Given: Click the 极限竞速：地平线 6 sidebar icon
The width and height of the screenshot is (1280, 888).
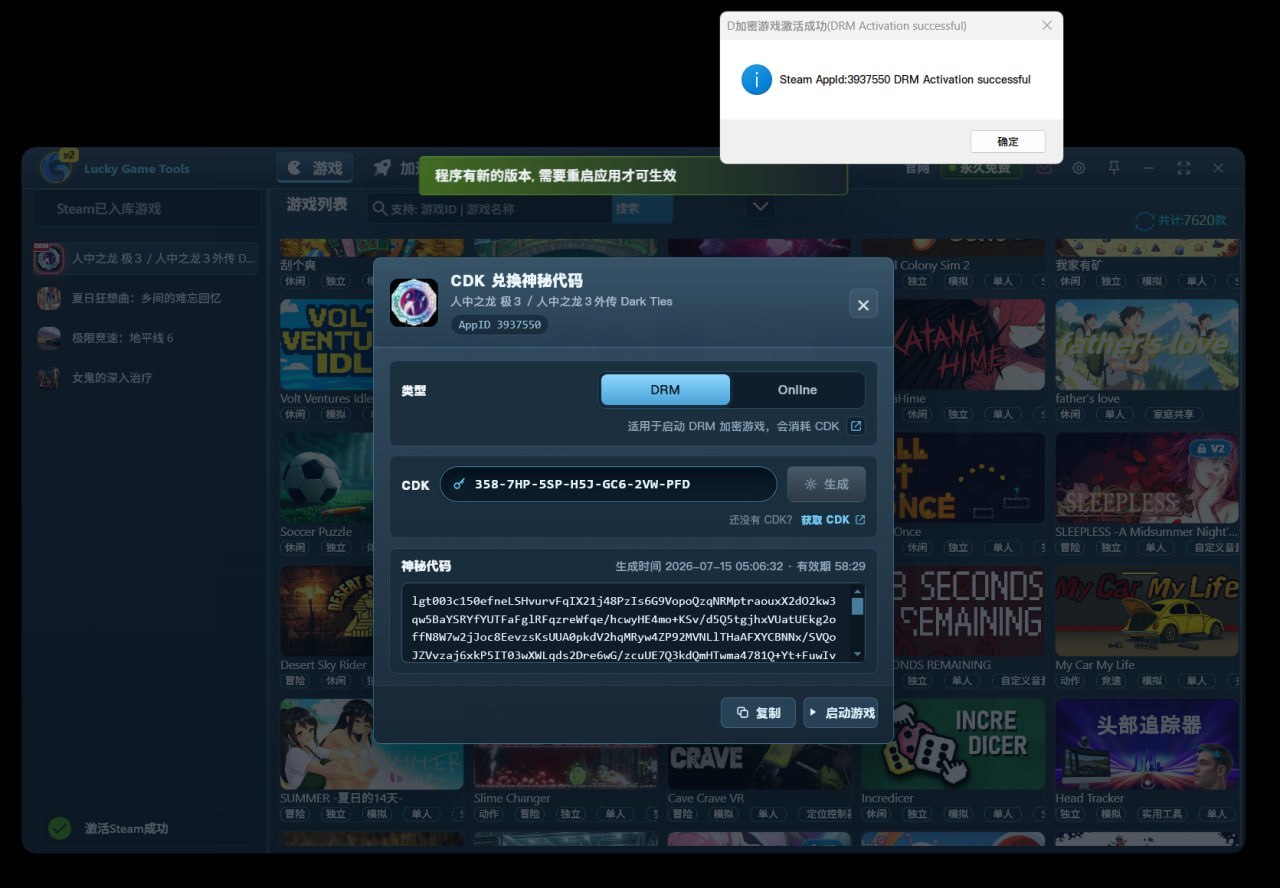Looking at the screenshot, I should tap(48, 338).
